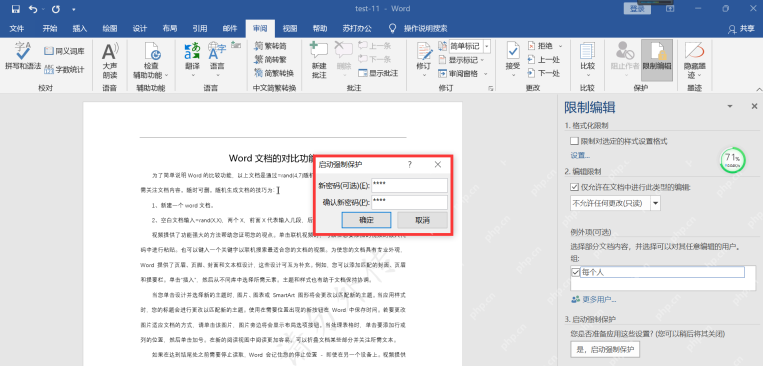Expand the 显示标记 menu
This screenshot has height=366, width=763.
[461, 60]
